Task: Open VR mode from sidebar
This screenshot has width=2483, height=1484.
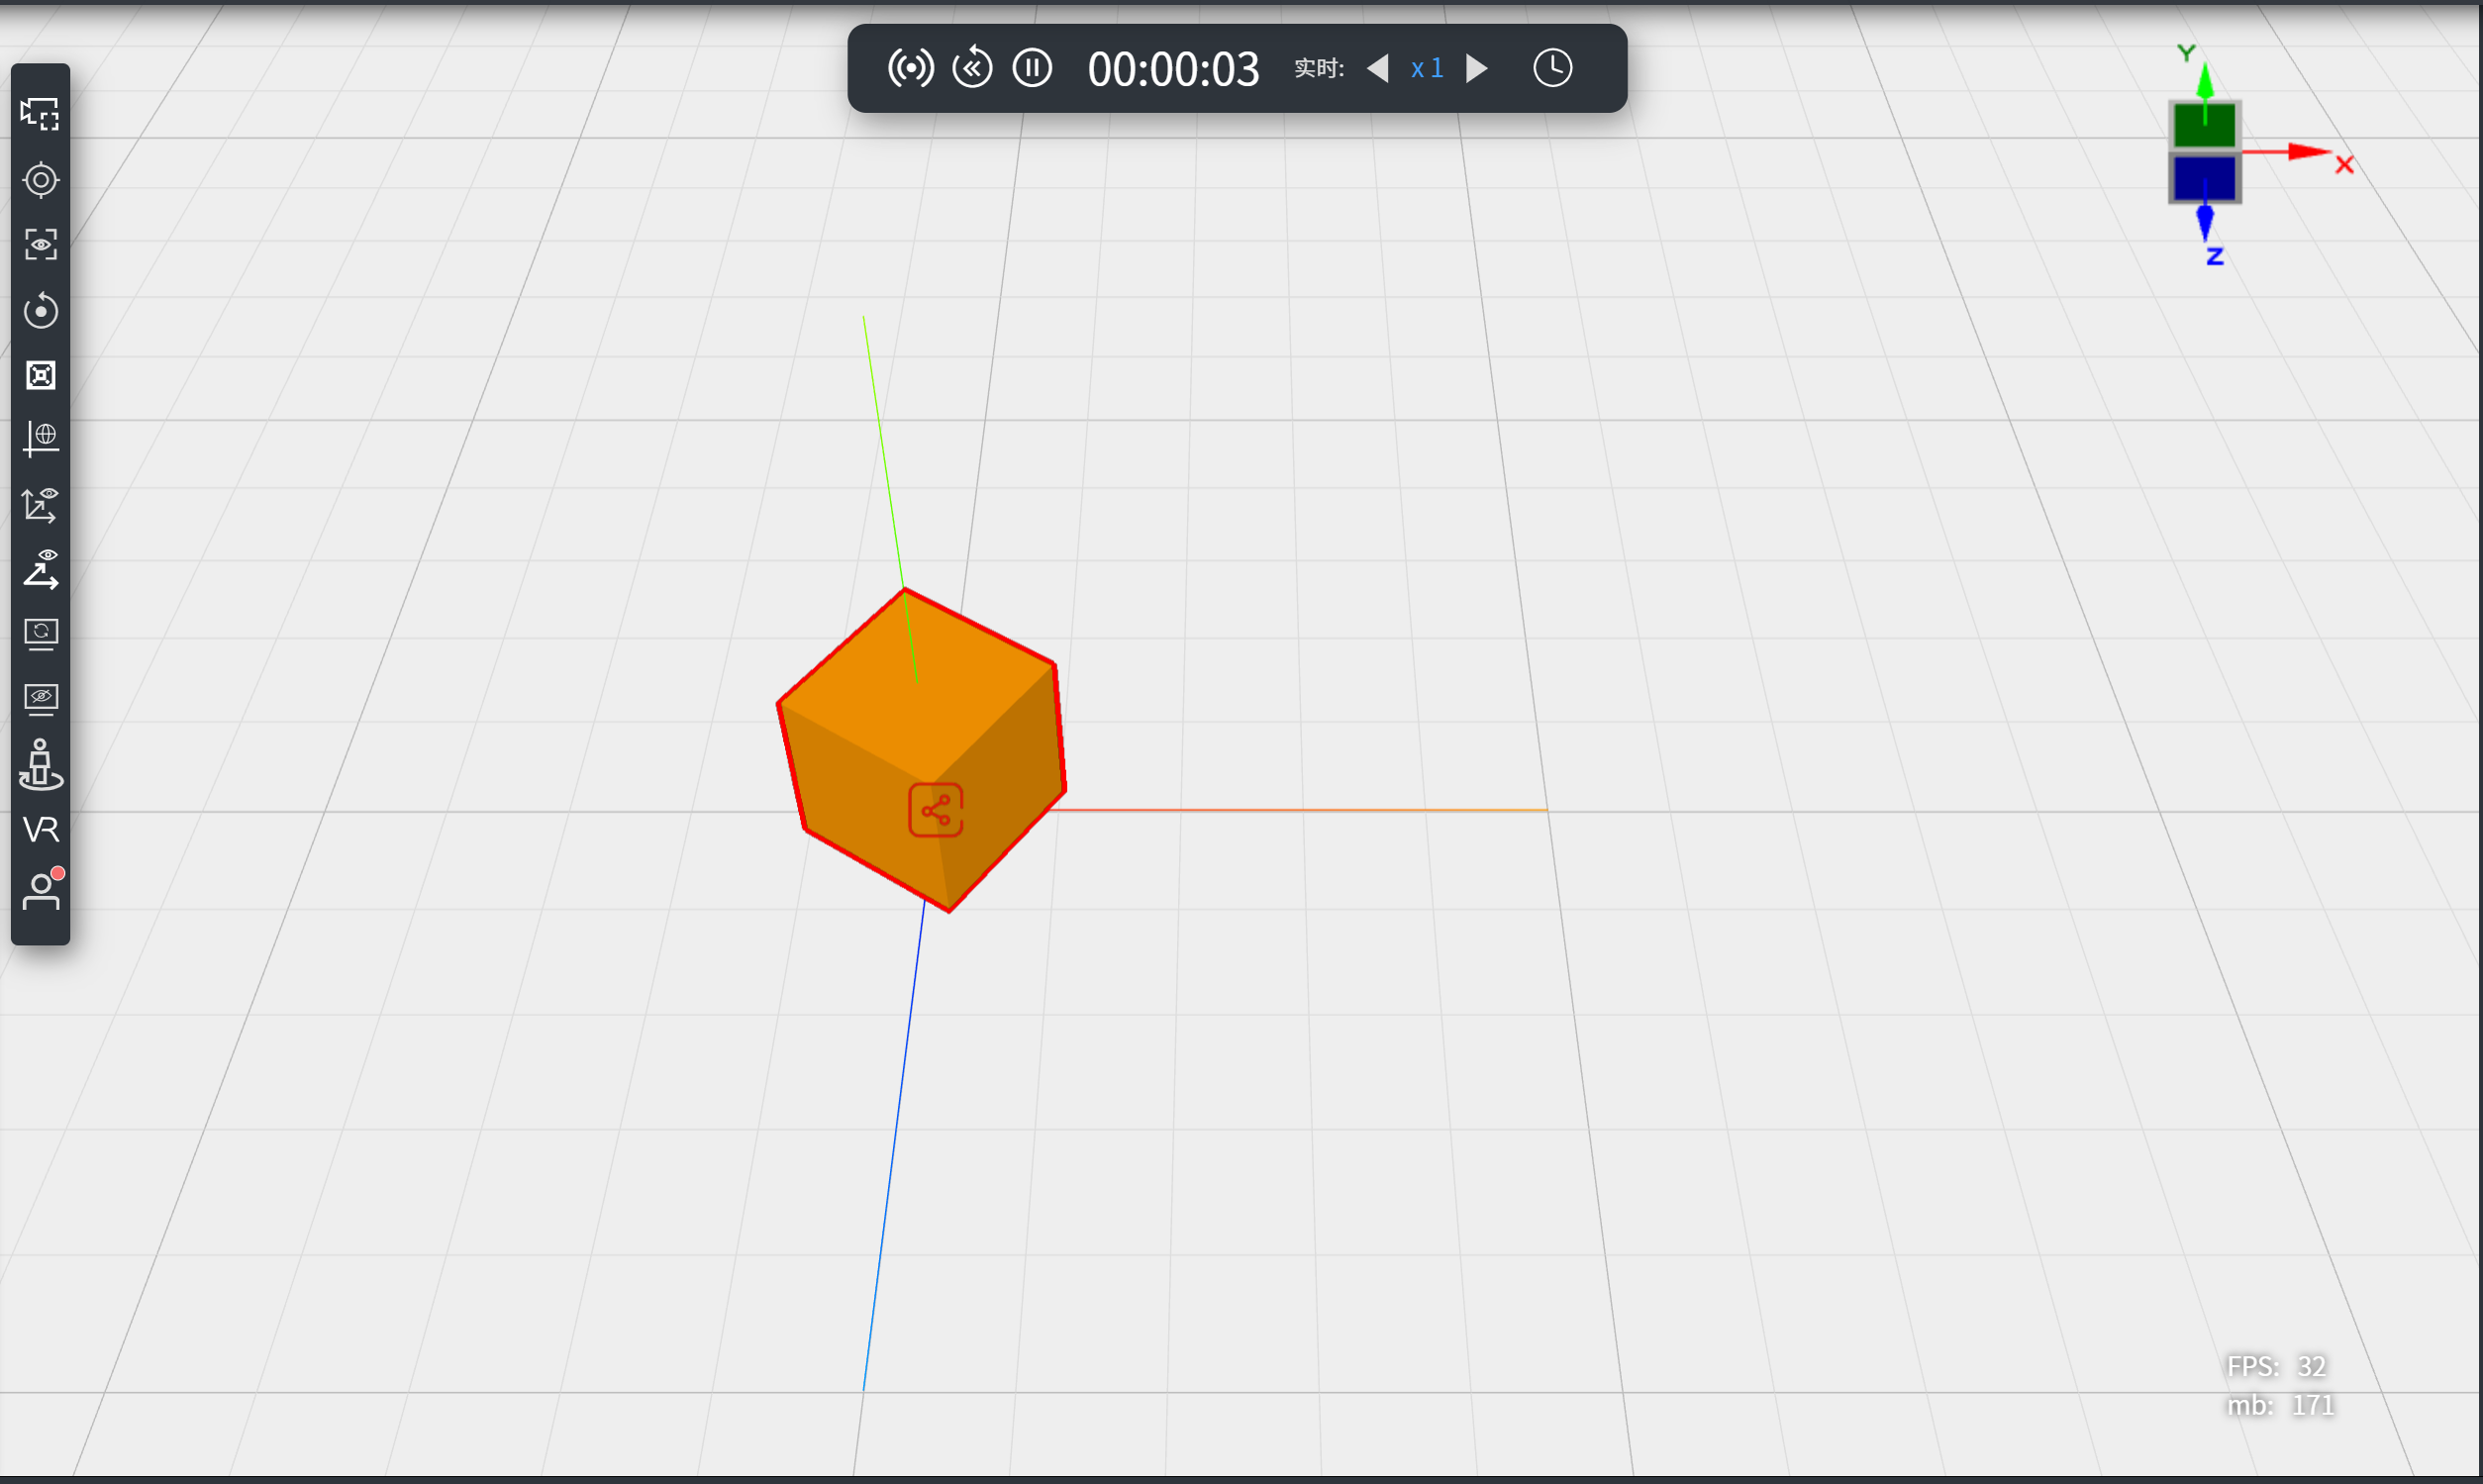Action: click(x=40, y=829)
